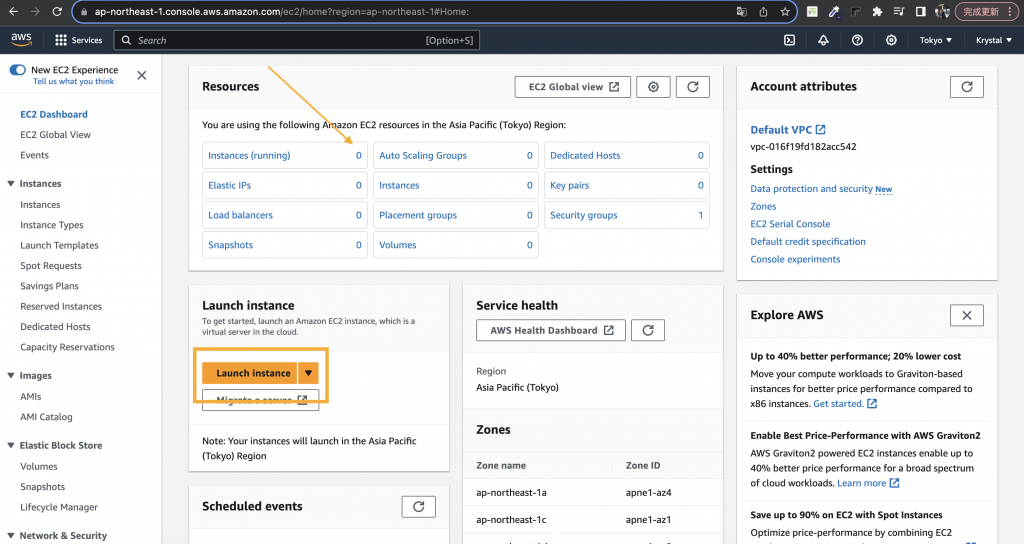Refresh the Resources panel

coord(693,87)
